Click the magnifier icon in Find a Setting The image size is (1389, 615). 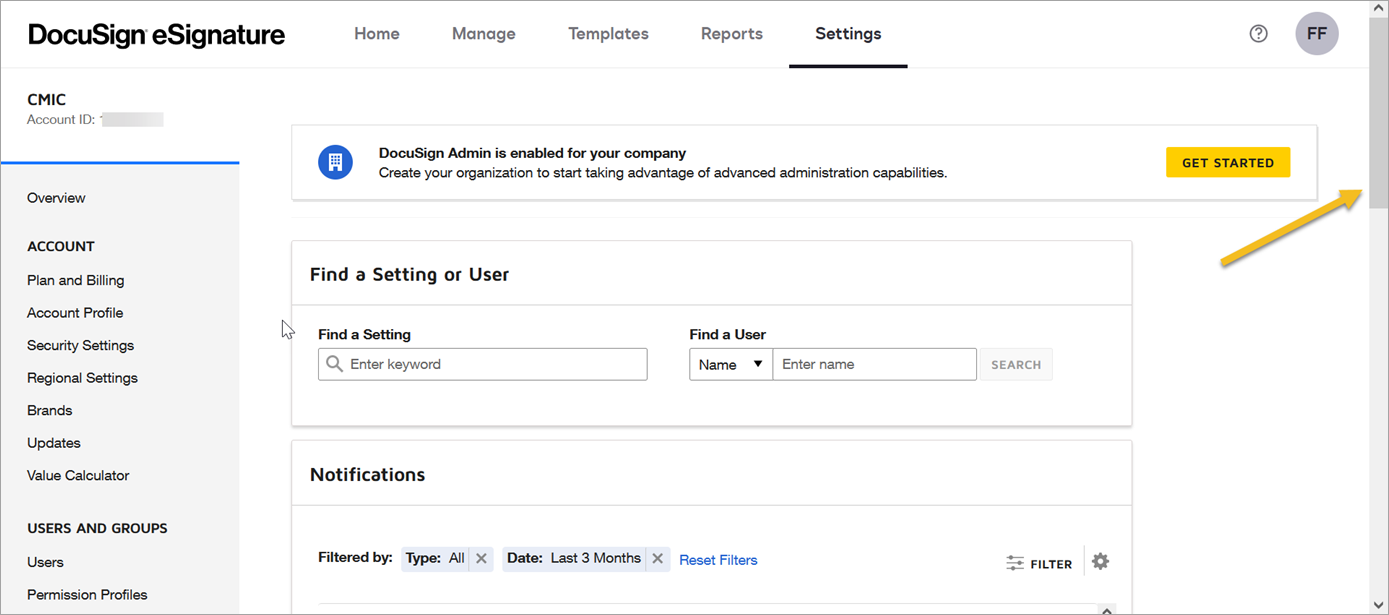334,364
